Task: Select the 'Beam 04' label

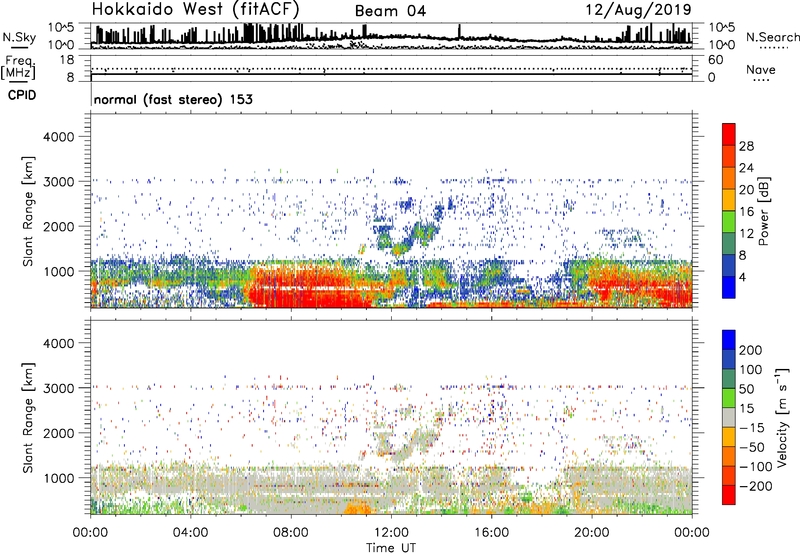Action: point(390,11)
